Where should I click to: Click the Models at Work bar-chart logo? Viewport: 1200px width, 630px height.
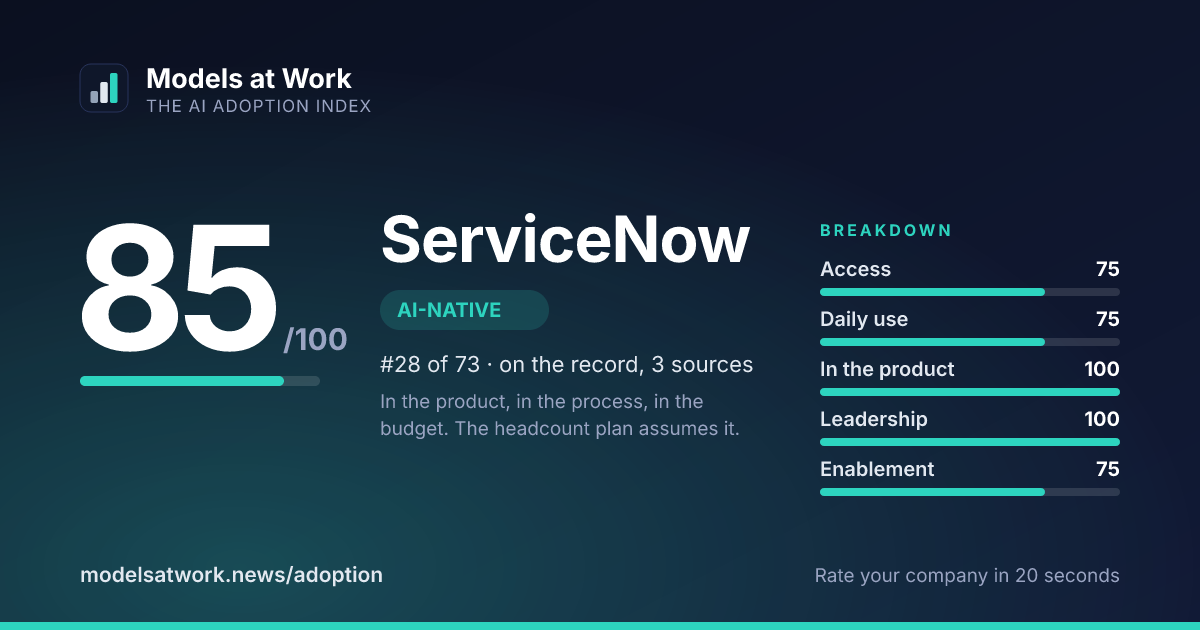pos(104,88)
